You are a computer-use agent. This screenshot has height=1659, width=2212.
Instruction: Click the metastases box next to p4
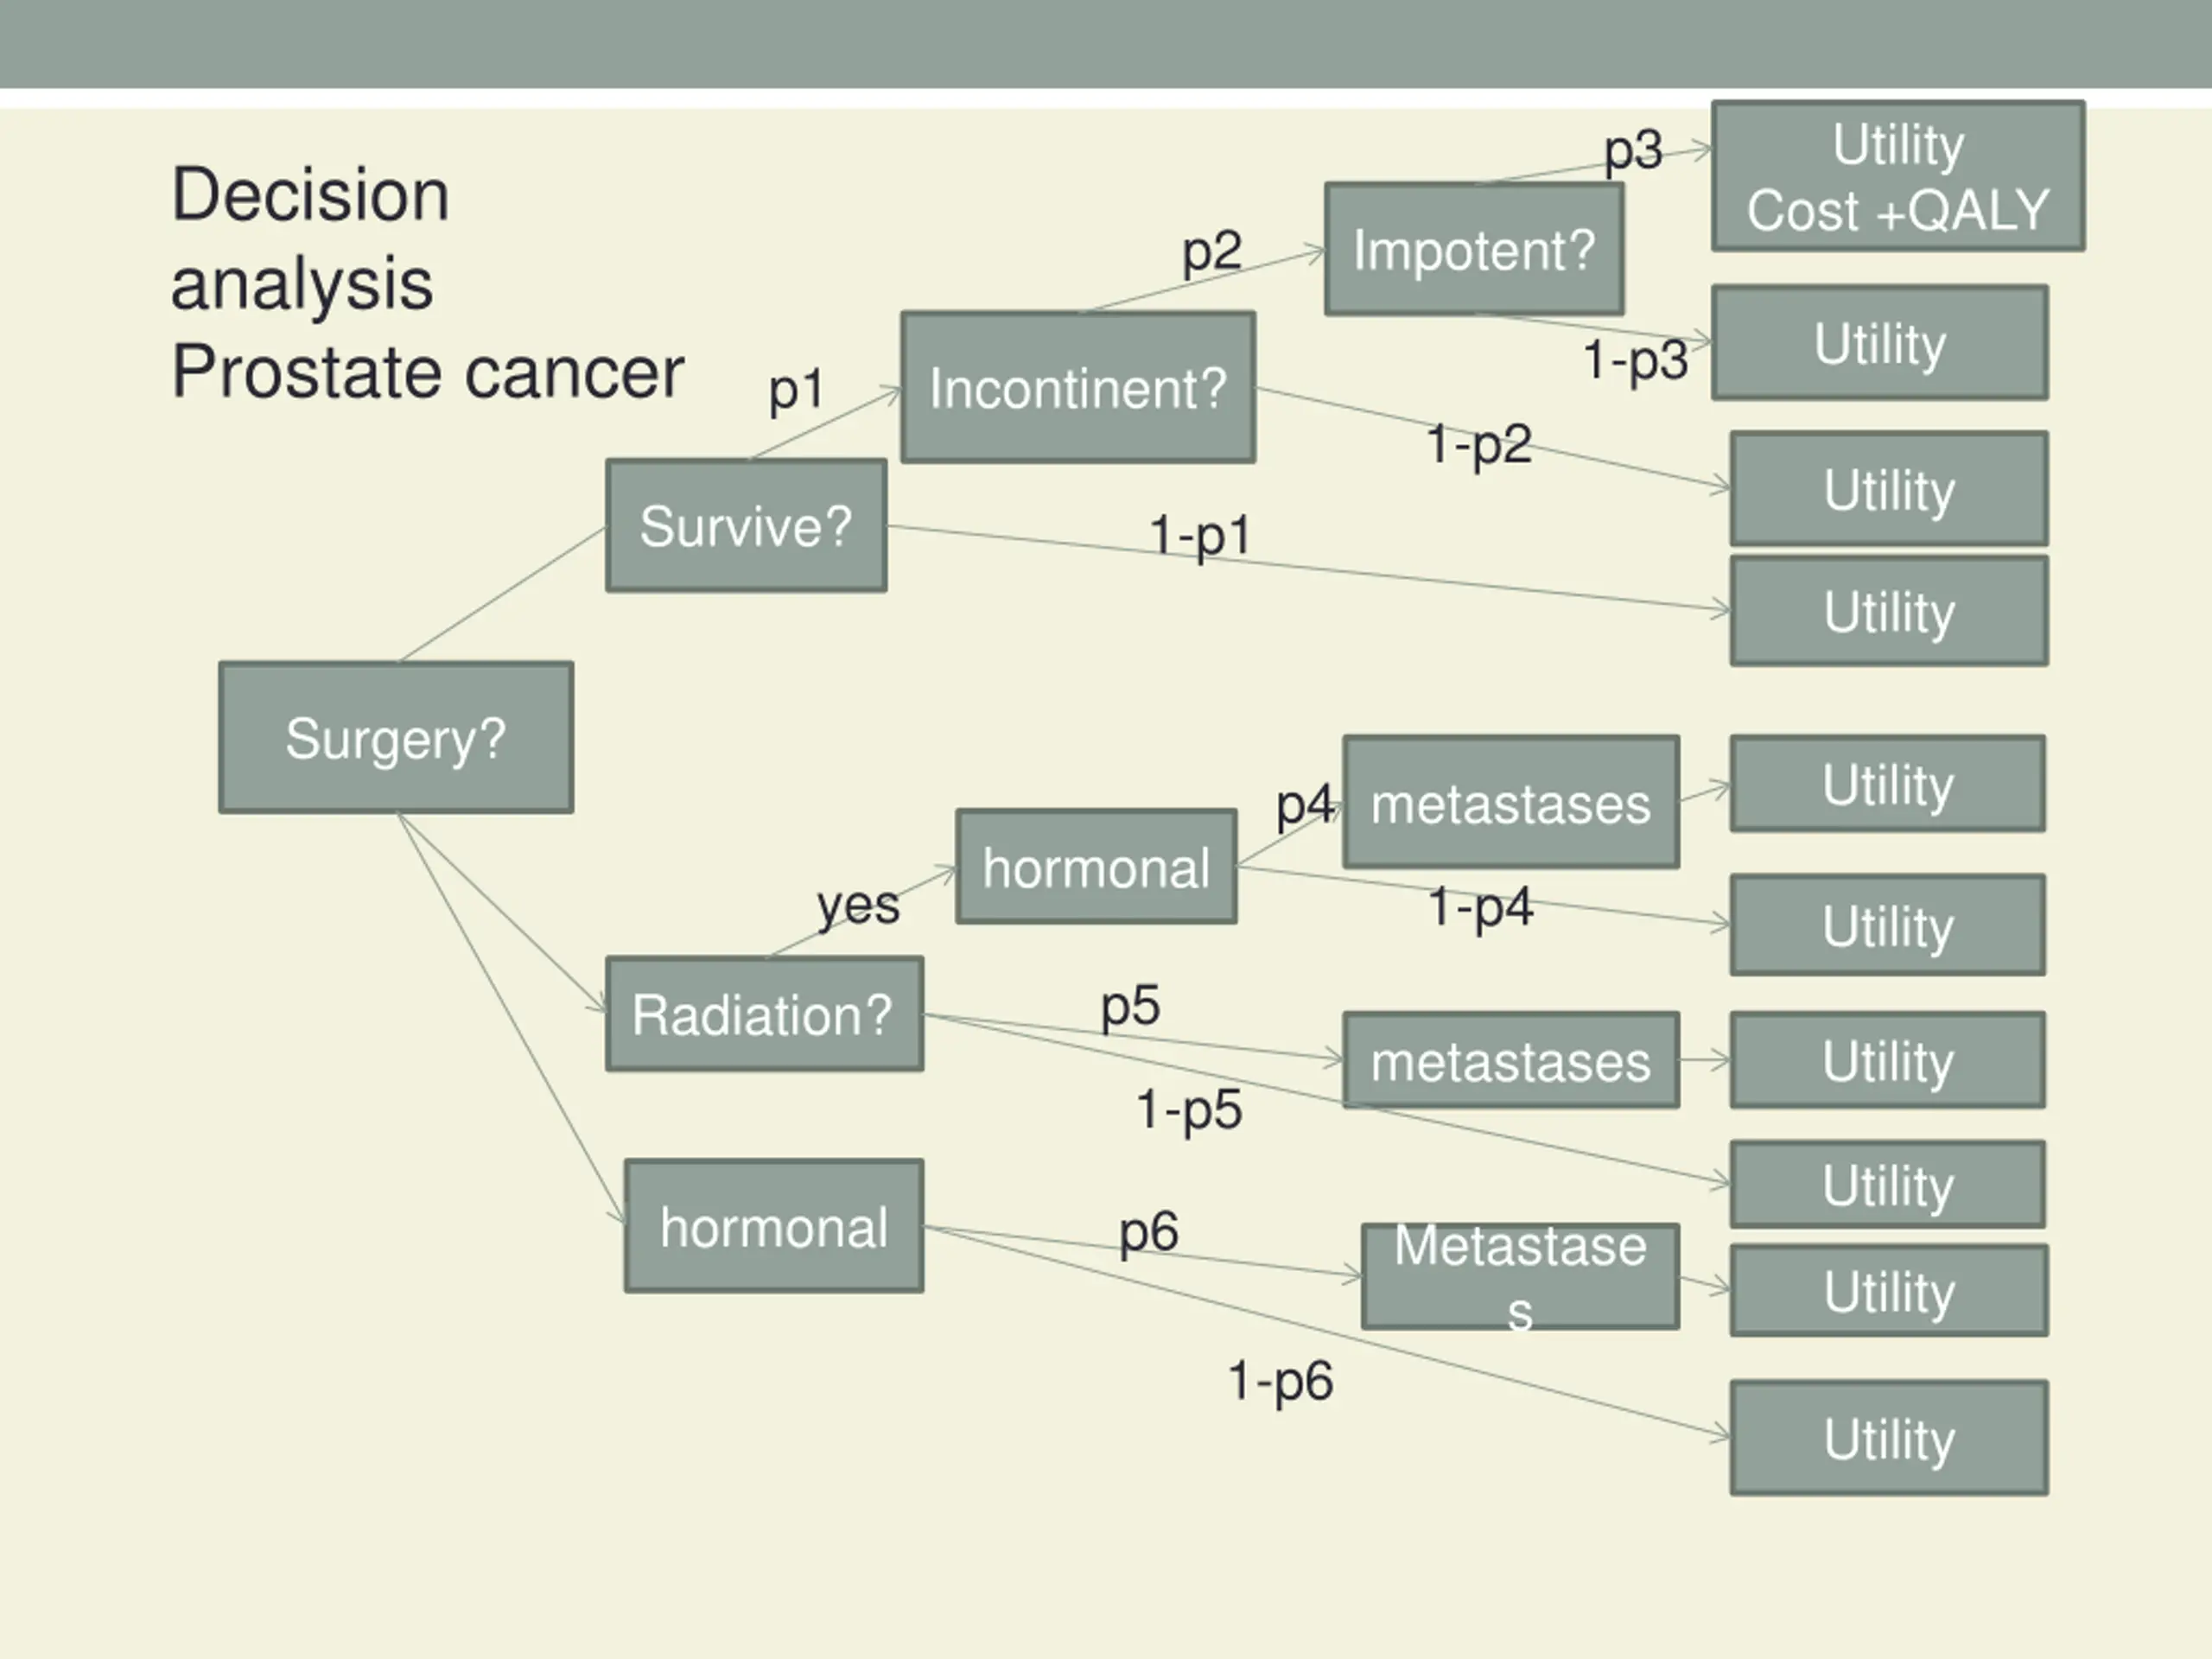click(x=1511, y=802)
